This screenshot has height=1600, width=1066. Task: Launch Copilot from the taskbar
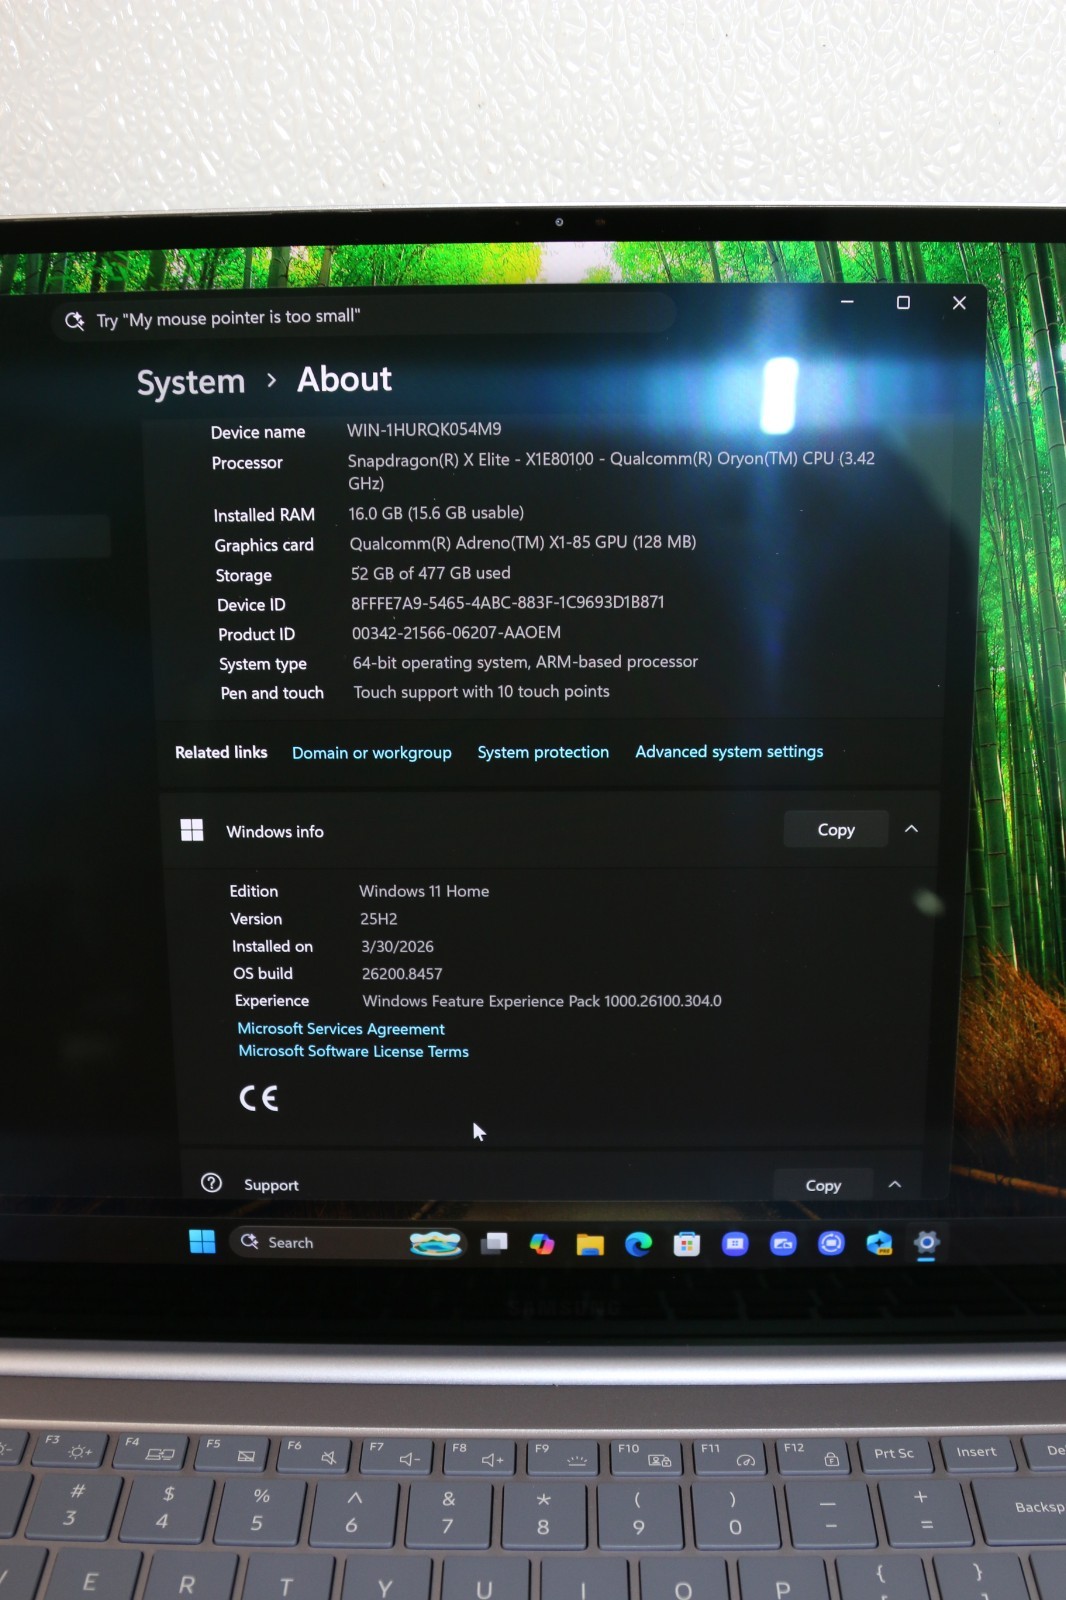click(542, 1243)
